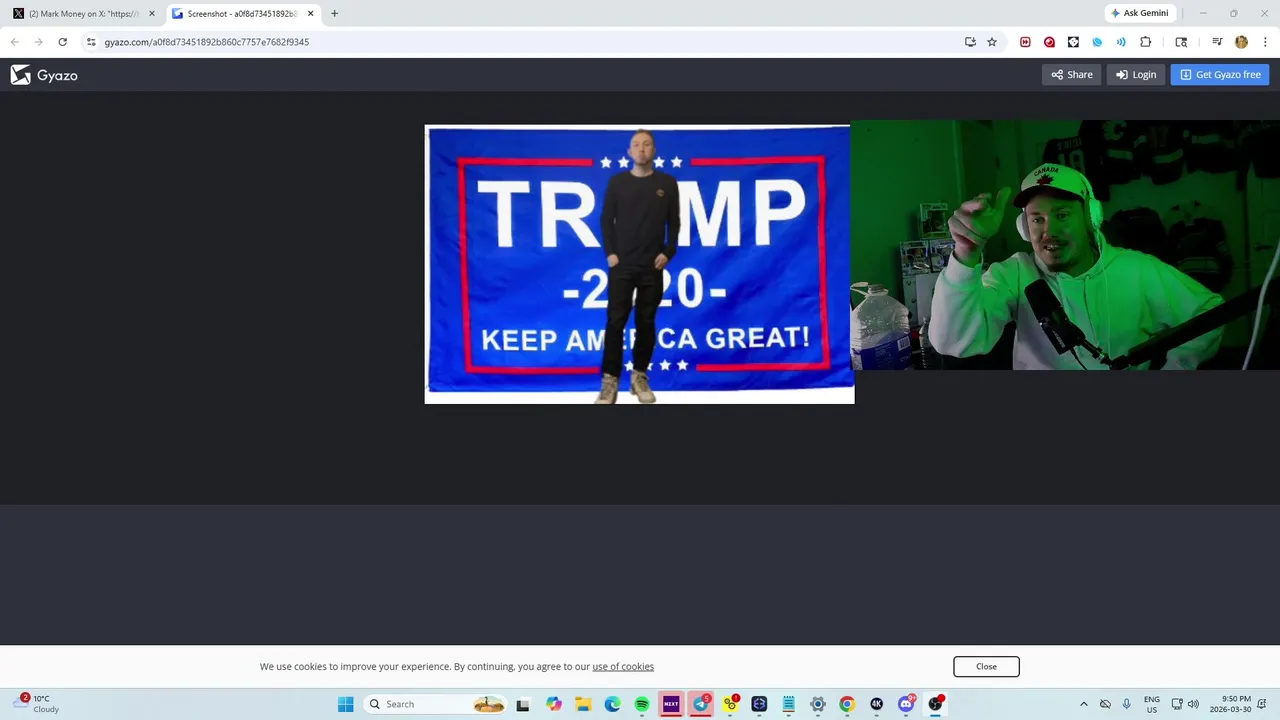Image resolution: width=1280 pixels, height=720 pixels.
Task: Click the Login button
Action: [1136, 75]
